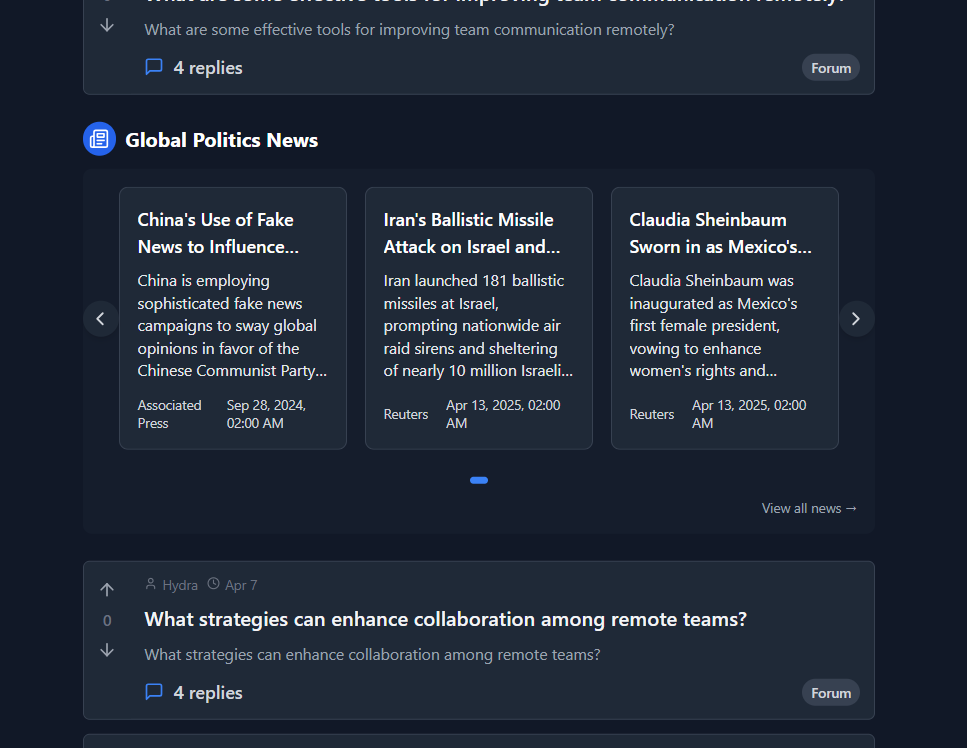The height and width of the screenshot is (748, 967).
Task: Click team communication tools post description
Action: pyautogui.click(x=409, y=30)
